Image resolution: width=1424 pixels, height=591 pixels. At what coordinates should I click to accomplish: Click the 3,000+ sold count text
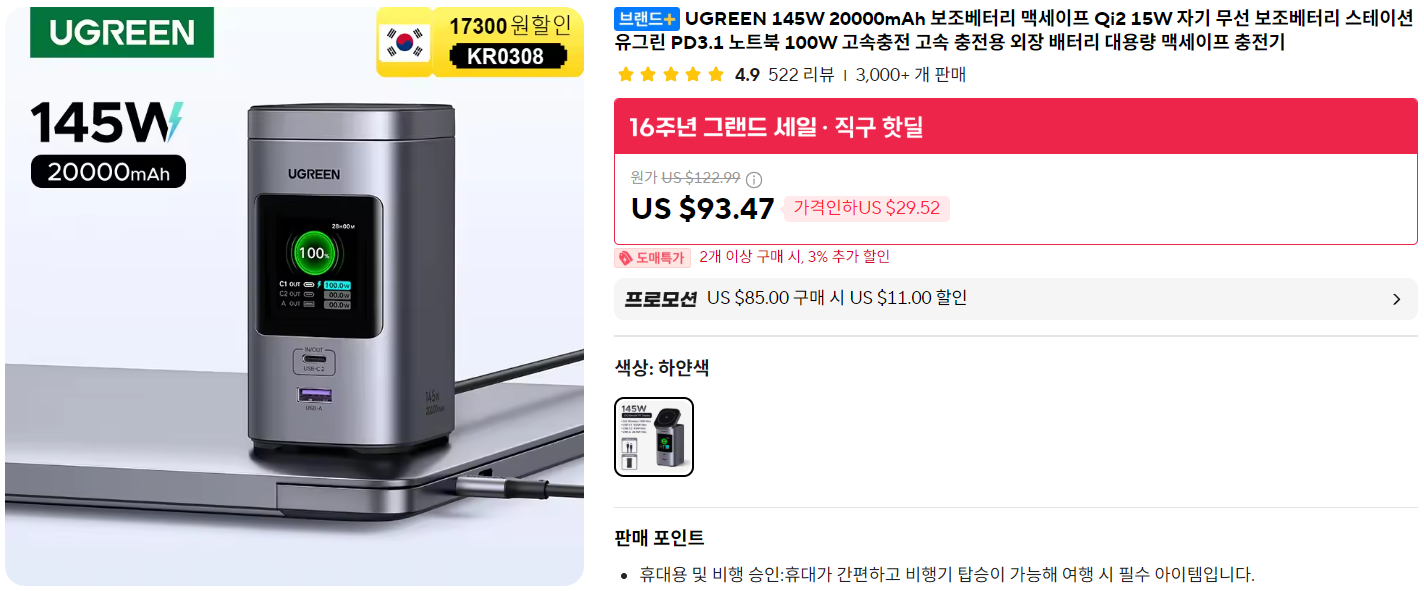click(x=911, y=75)
